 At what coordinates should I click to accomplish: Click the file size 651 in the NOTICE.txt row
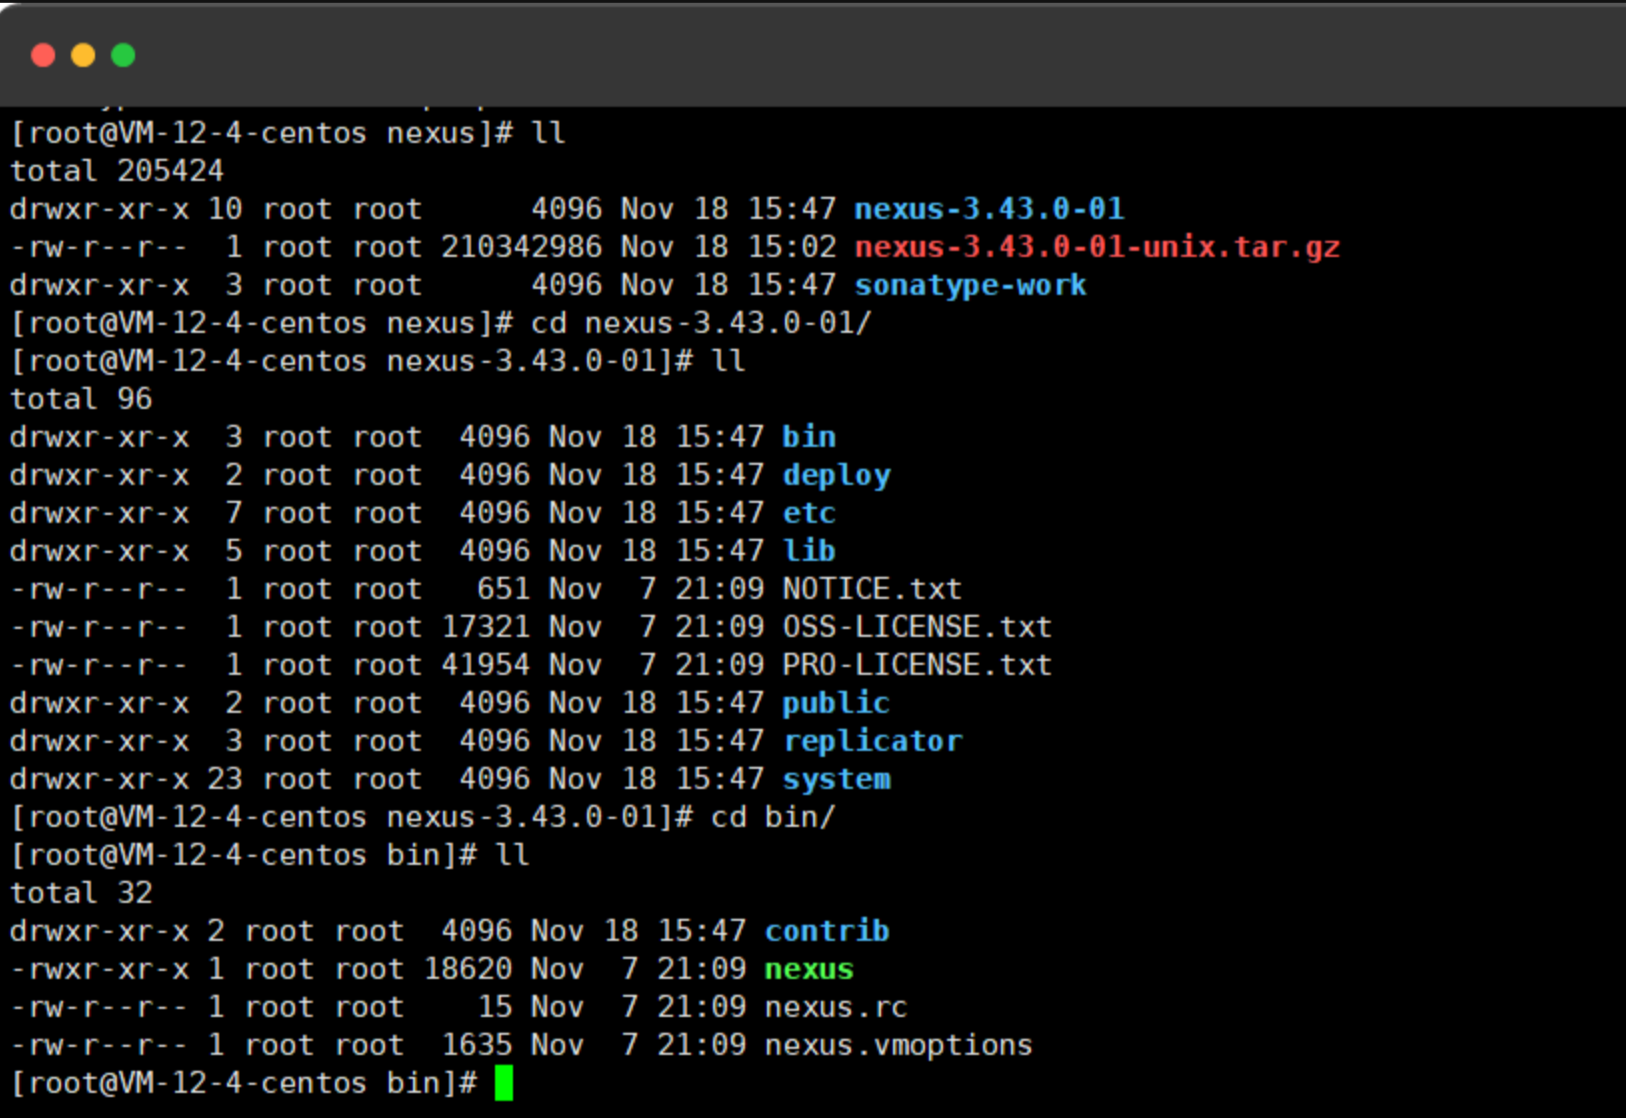[x=504, y=589]
